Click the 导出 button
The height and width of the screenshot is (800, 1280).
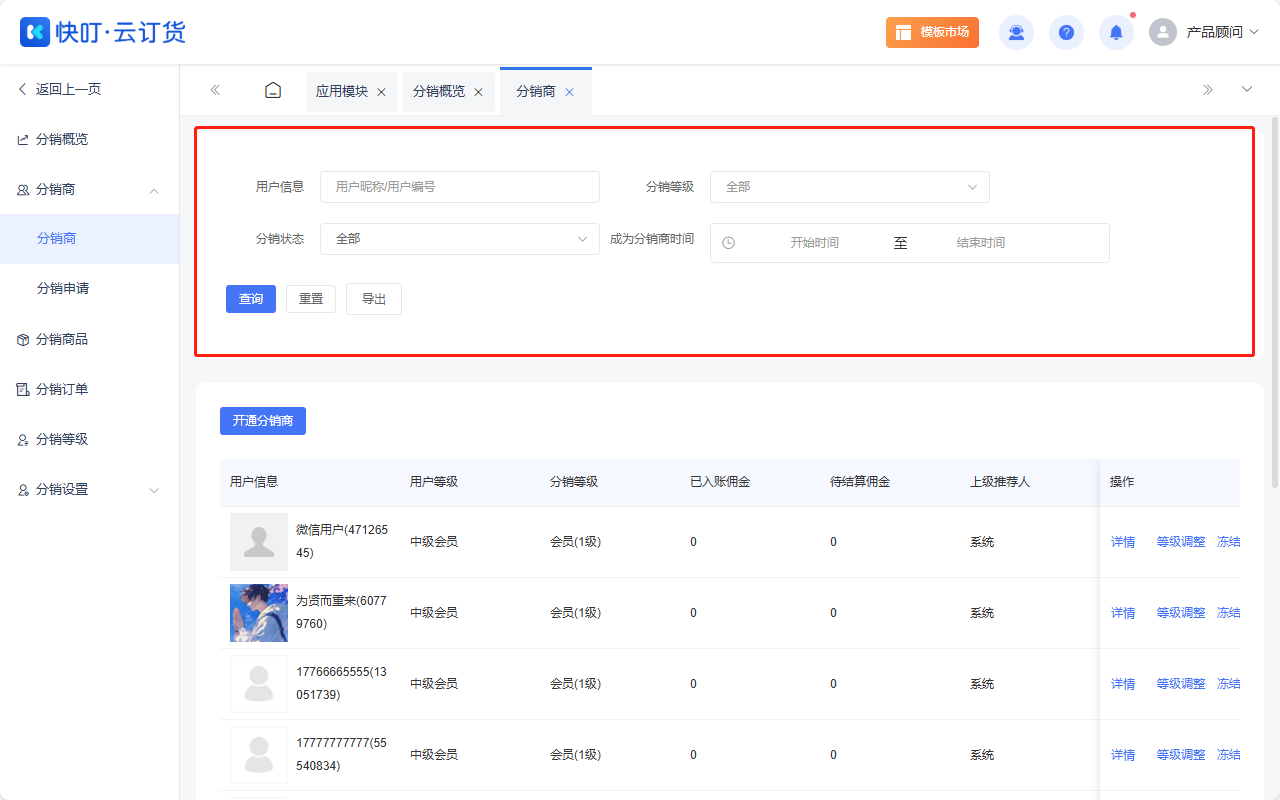(x=374, y=299)
